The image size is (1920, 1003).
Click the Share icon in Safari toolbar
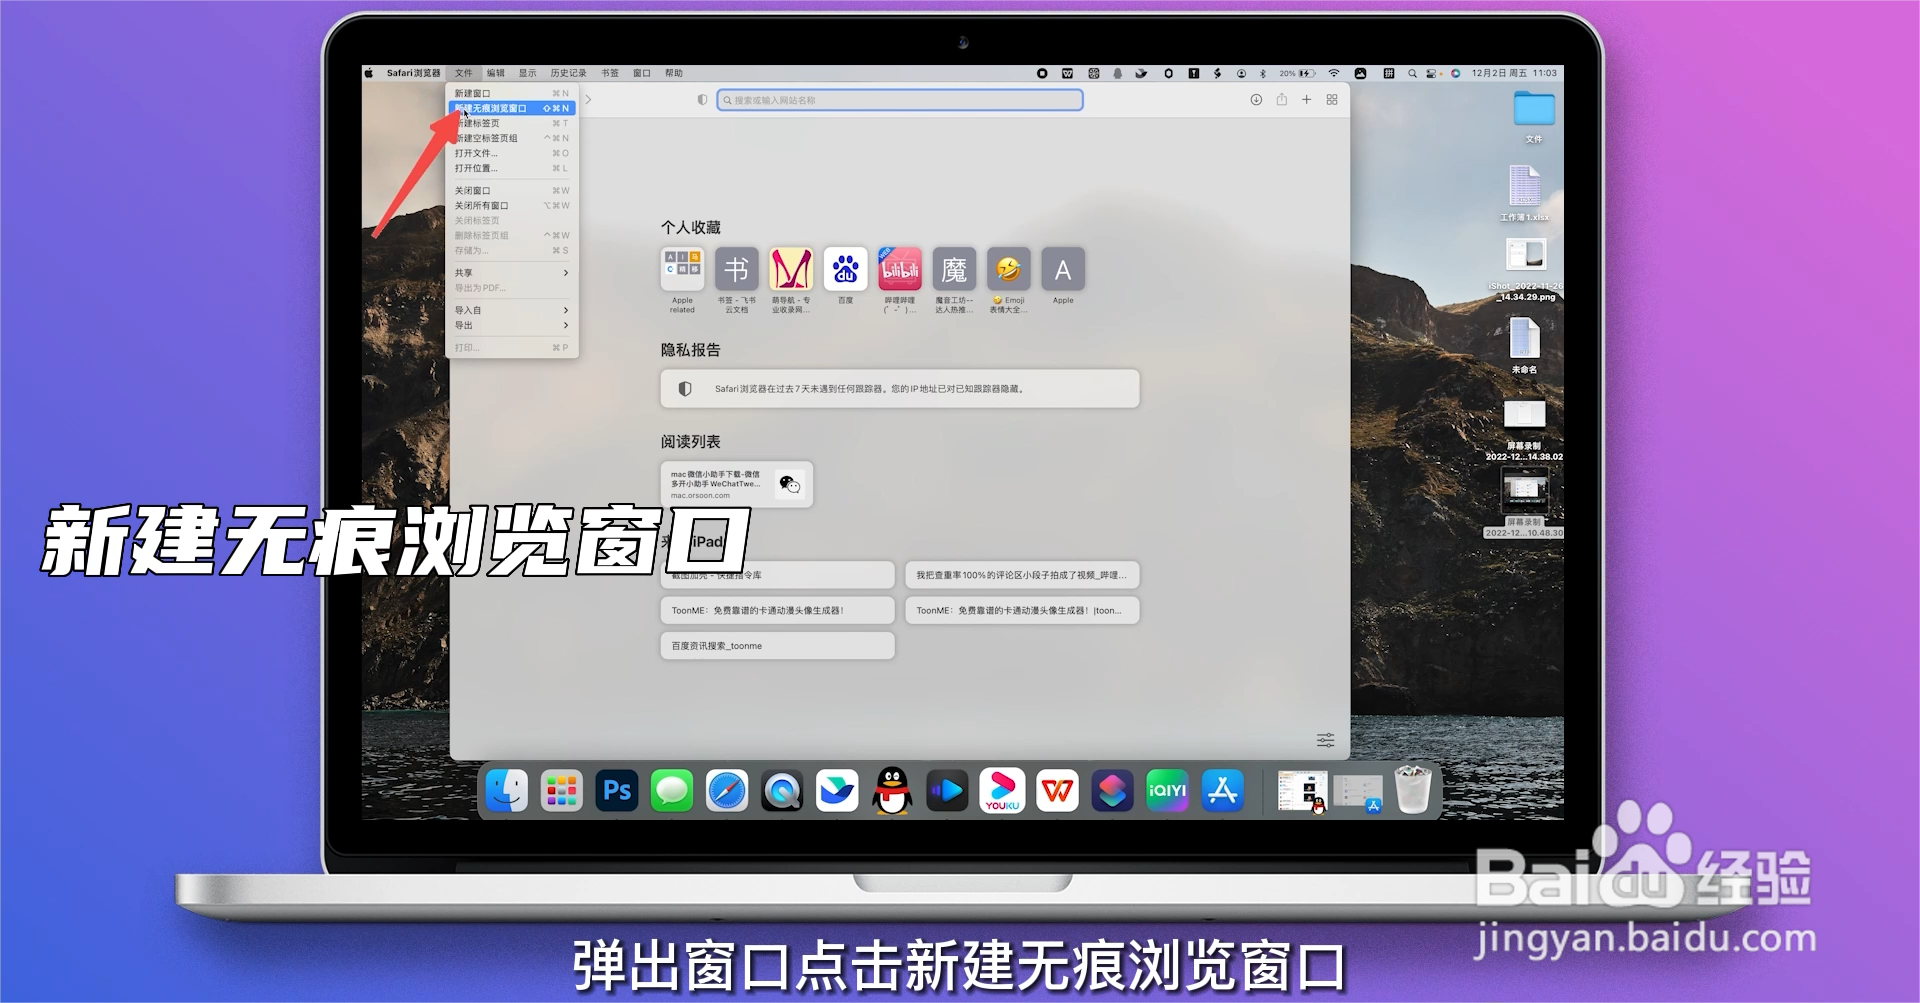click(1282, 99)
